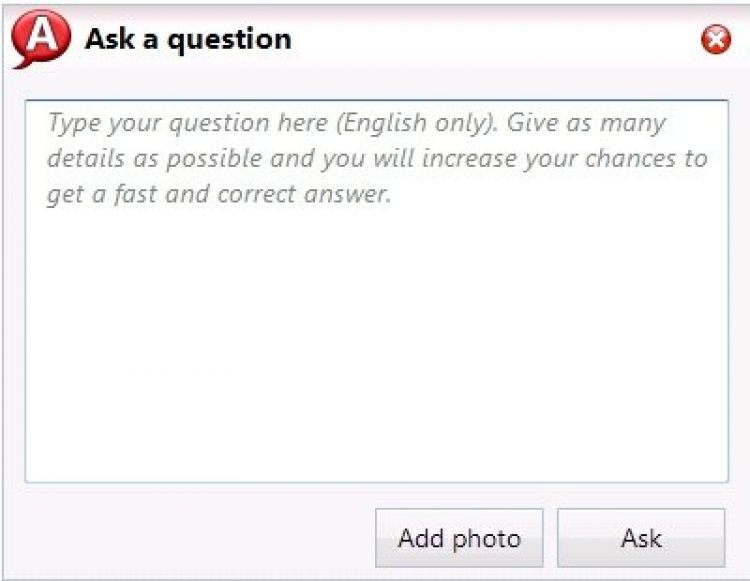The width and height of the screenshot is (750, 581).
Task: Choose Add photo next to the Ask button
Action: click(459, 538)
